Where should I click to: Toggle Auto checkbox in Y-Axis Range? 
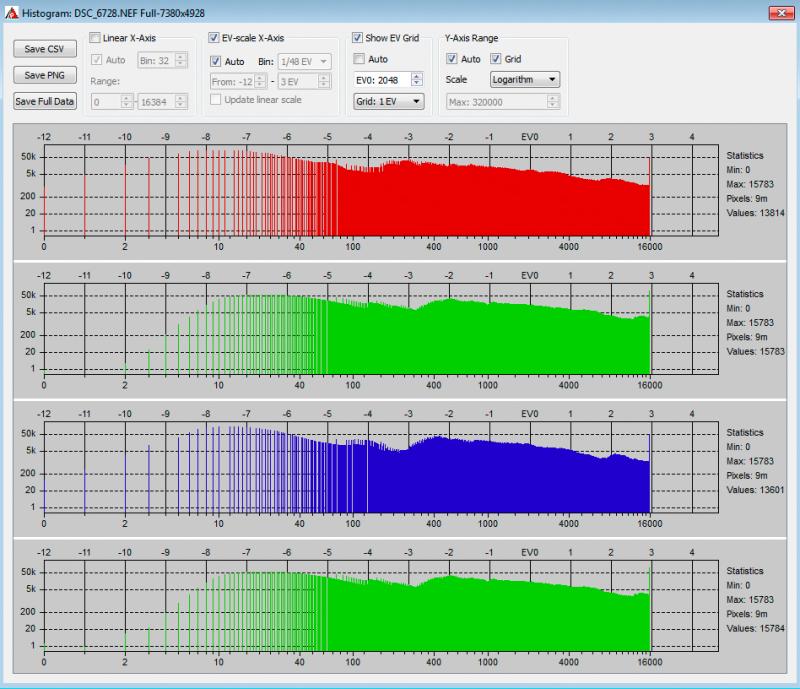(x=452, y=59)
